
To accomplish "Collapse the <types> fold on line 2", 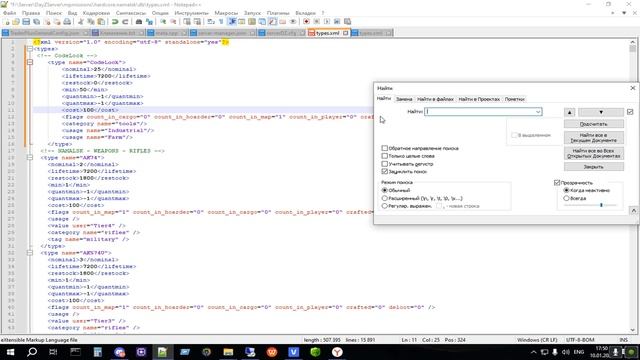I will (30, 49).
